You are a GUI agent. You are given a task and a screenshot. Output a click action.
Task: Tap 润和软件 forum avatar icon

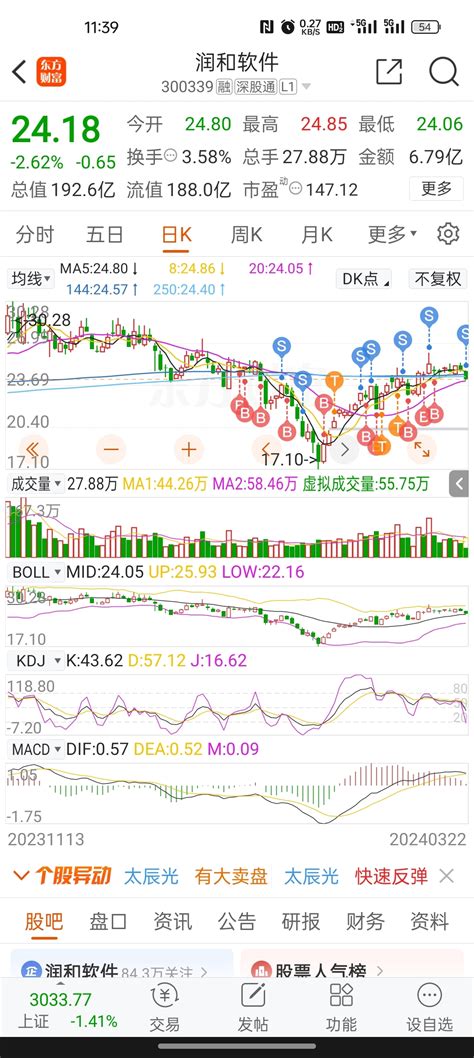click(31, 972)
